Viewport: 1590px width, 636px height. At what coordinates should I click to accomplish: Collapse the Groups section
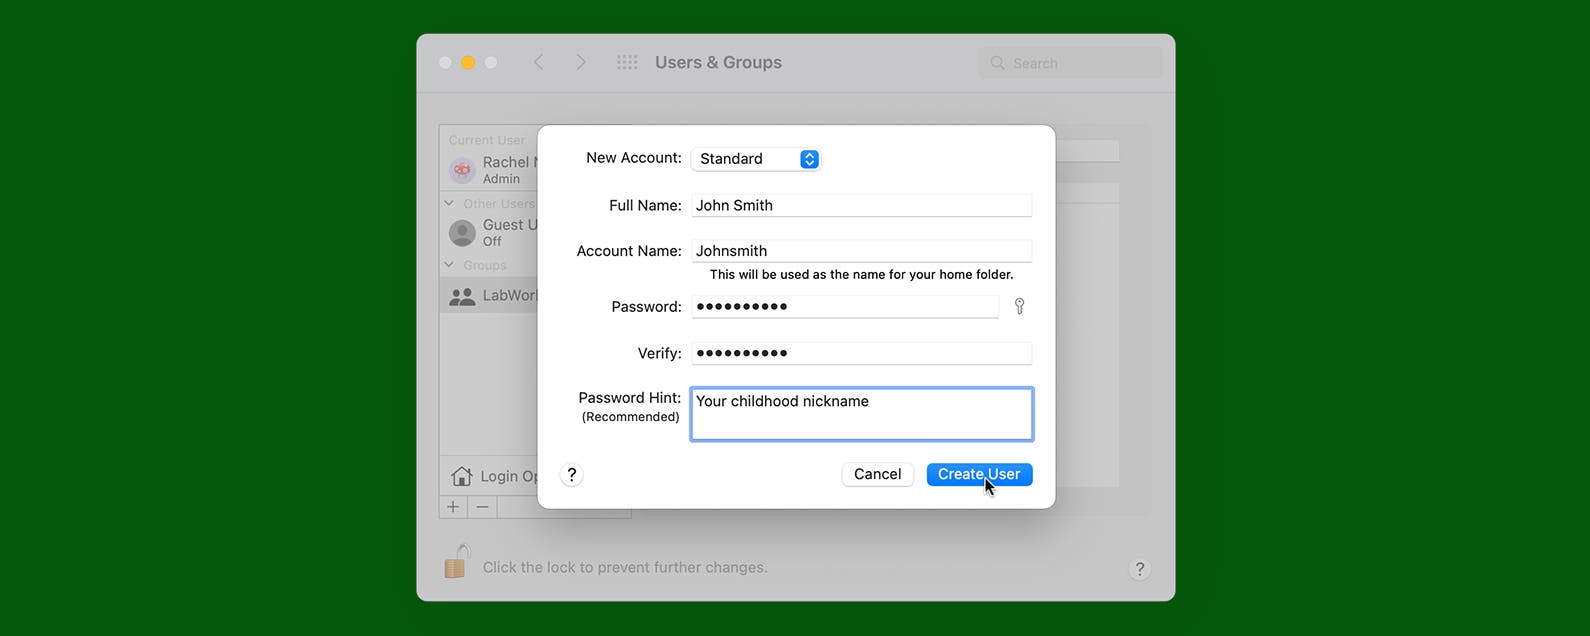[x=449, y=265]
